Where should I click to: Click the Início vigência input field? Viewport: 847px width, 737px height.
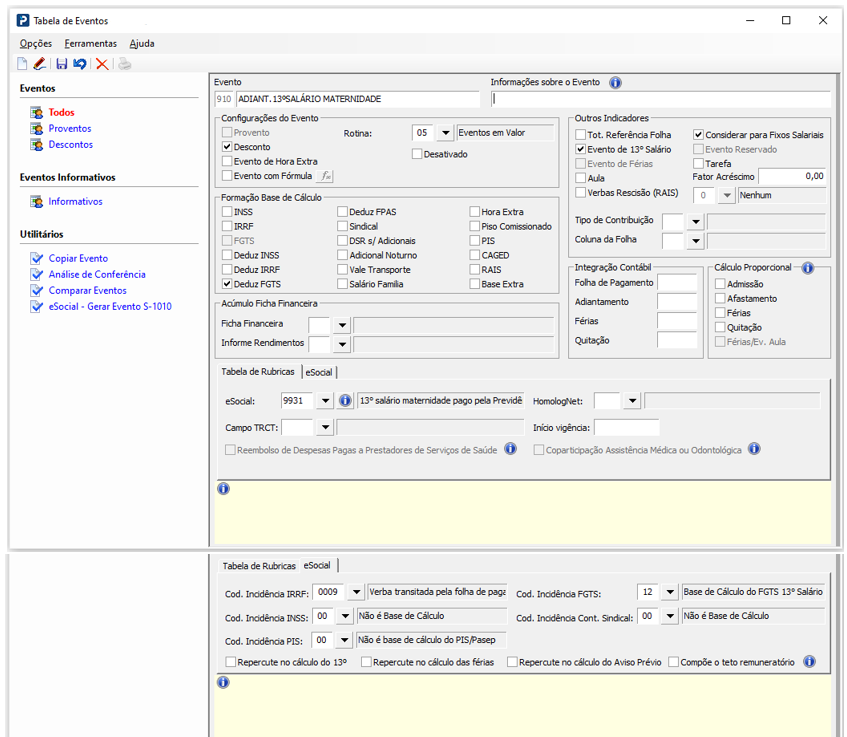pos(627,427)
